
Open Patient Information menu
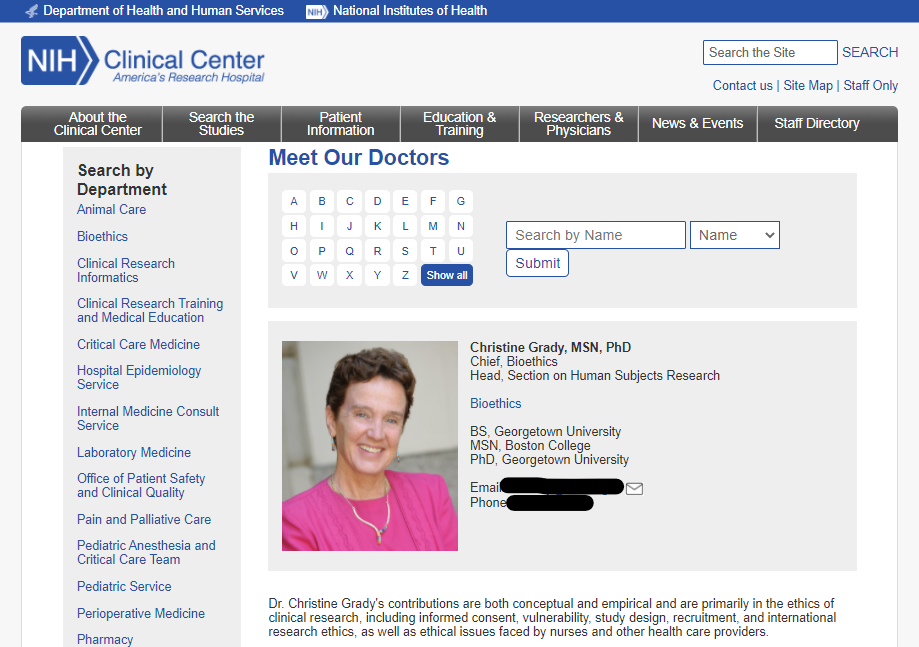[x=341, y=124]
